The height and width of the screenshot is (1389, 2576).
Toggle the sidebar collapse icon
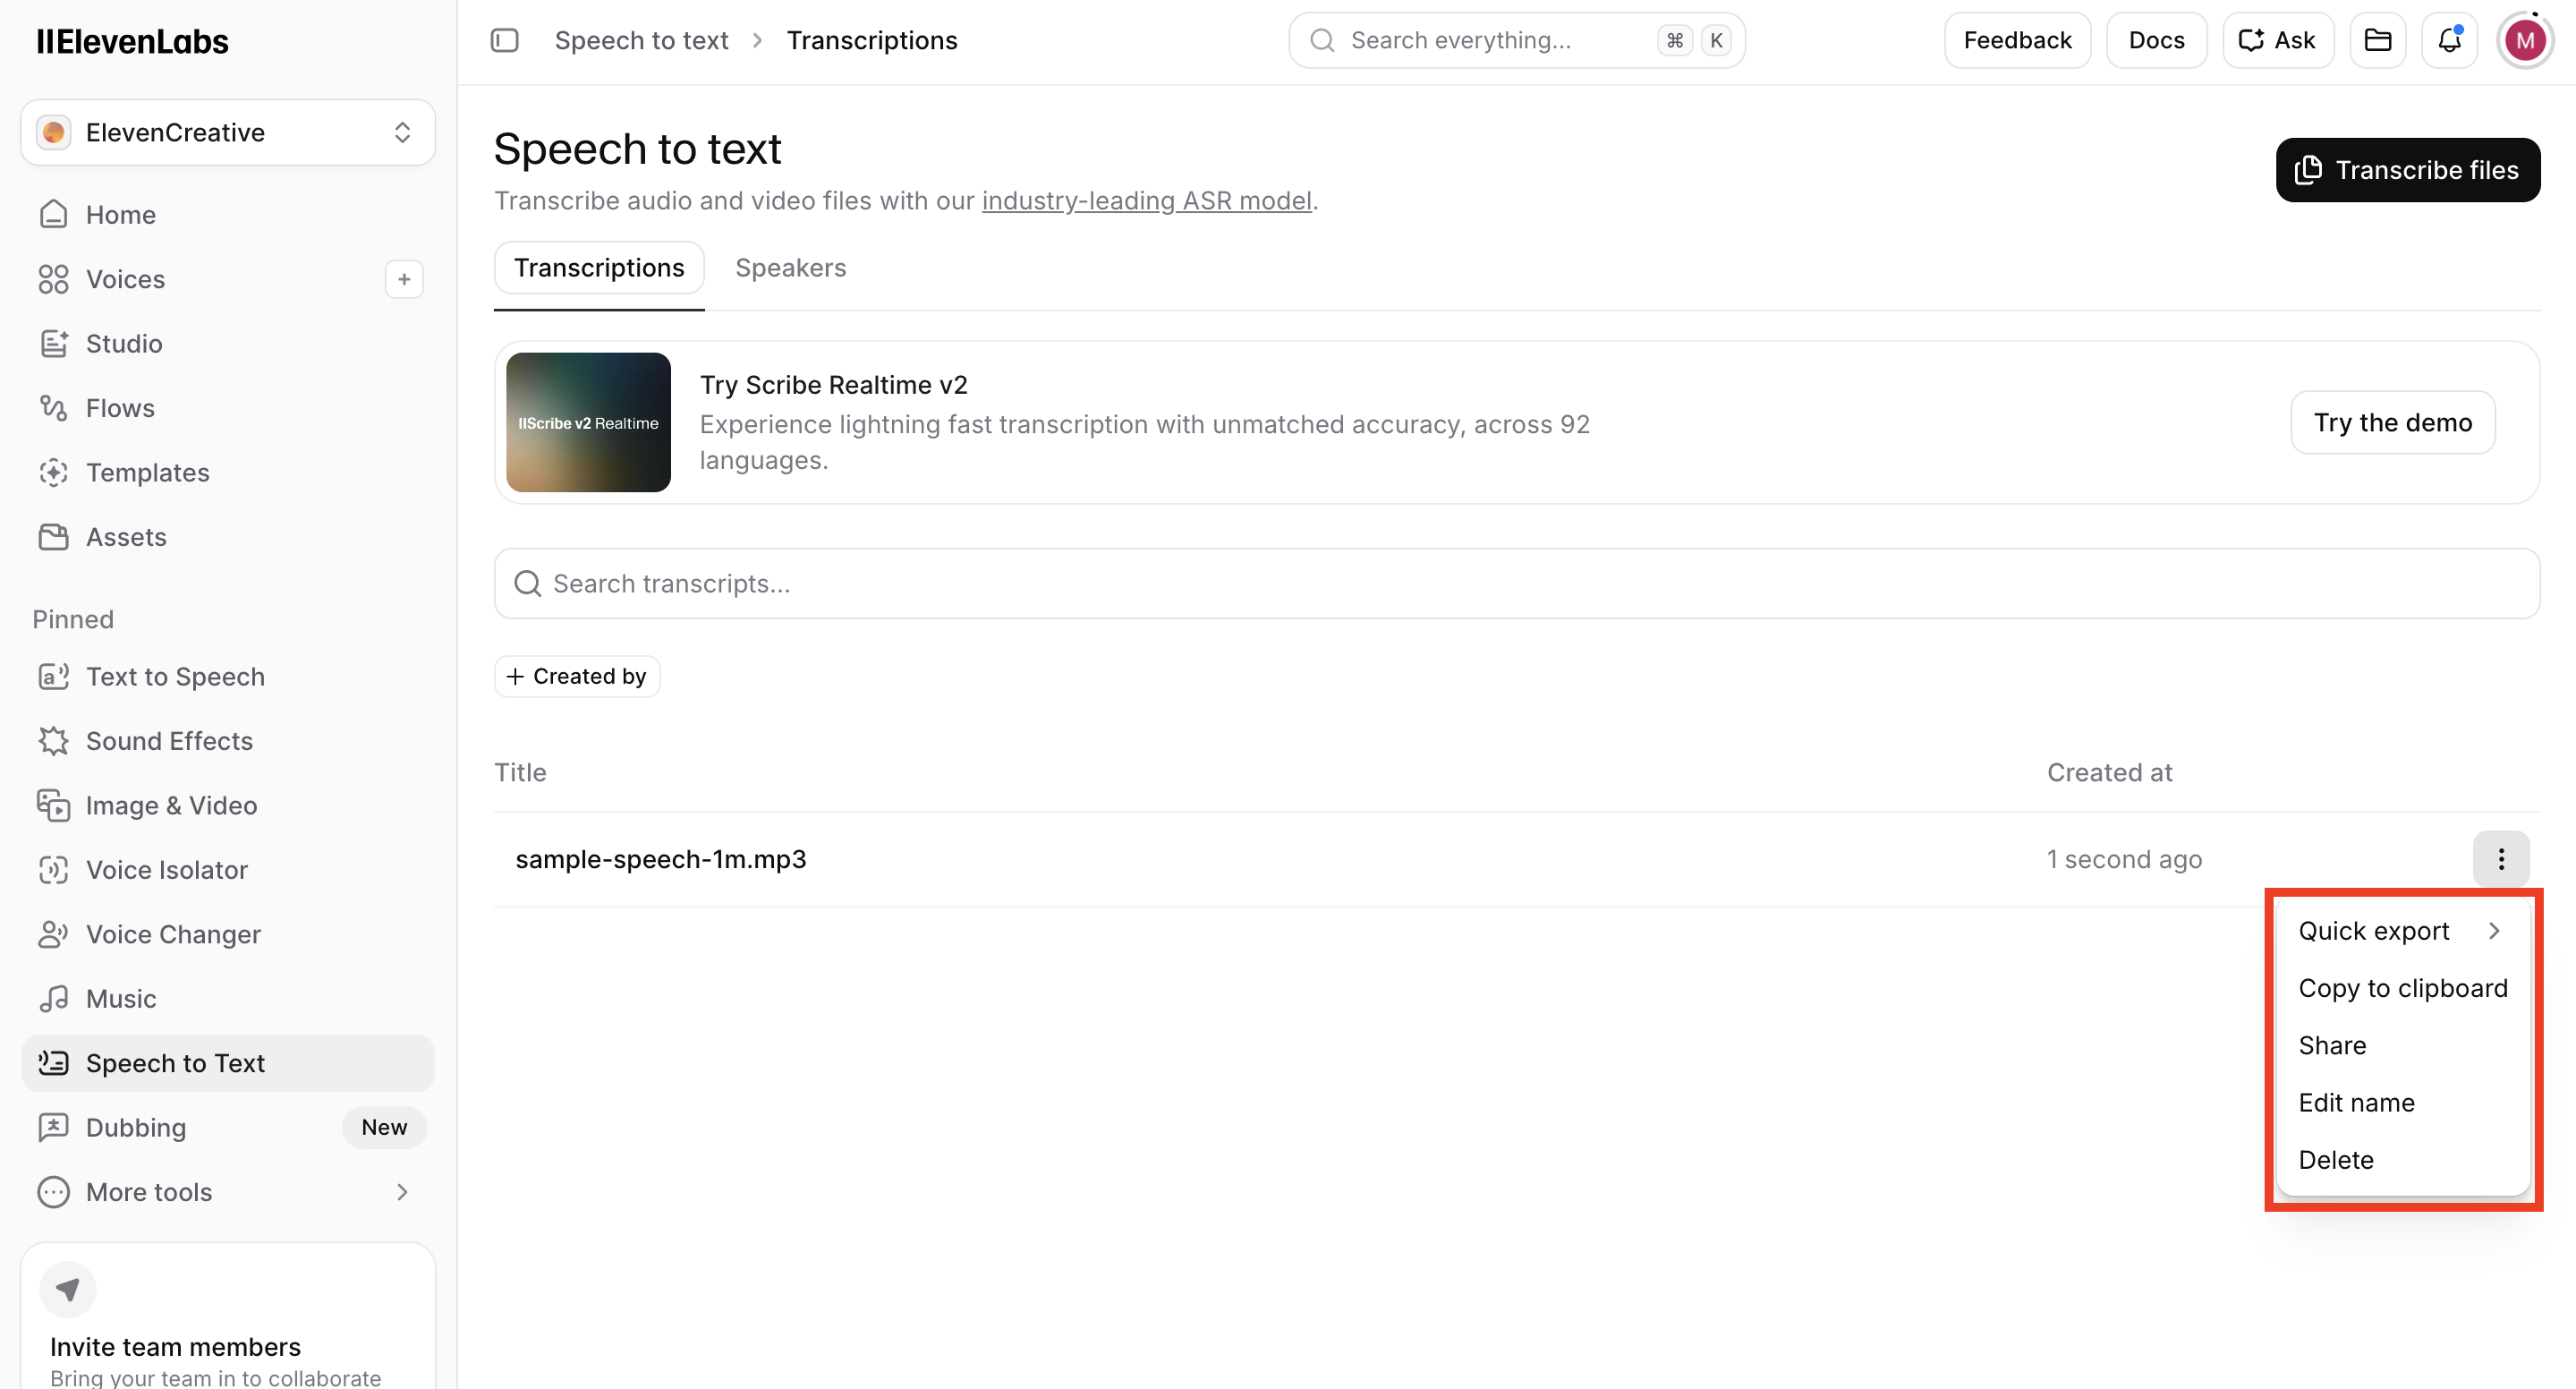(x=505, y=40)
